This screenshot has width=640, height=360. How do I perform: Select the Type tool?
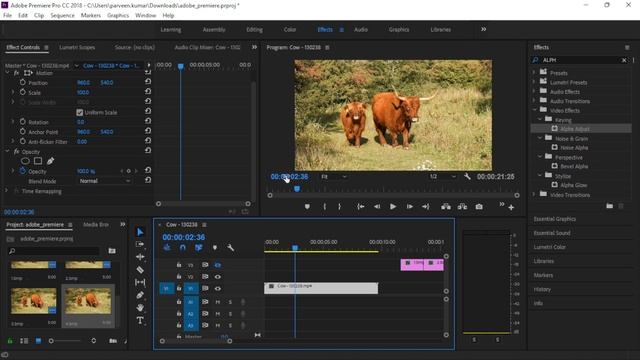point(140,320)
